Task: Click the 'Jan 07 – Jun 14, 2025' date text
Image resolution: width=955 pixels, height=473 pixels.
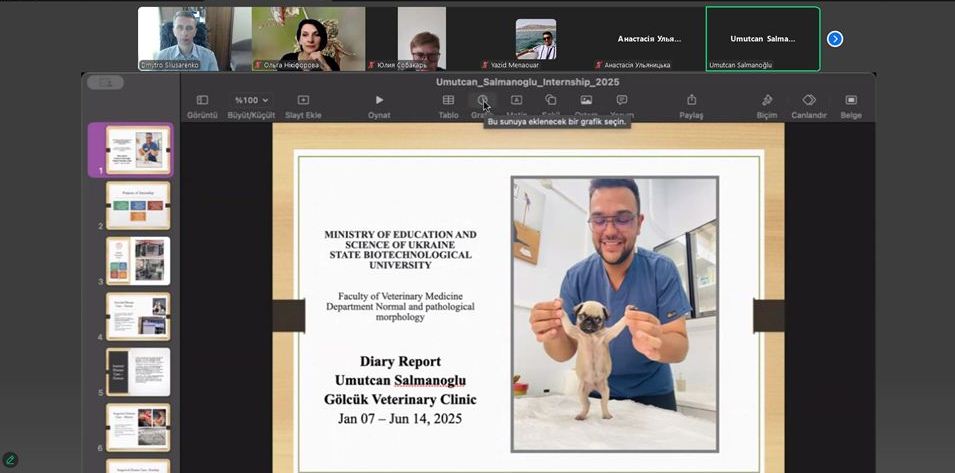Action: coord(400,419)
